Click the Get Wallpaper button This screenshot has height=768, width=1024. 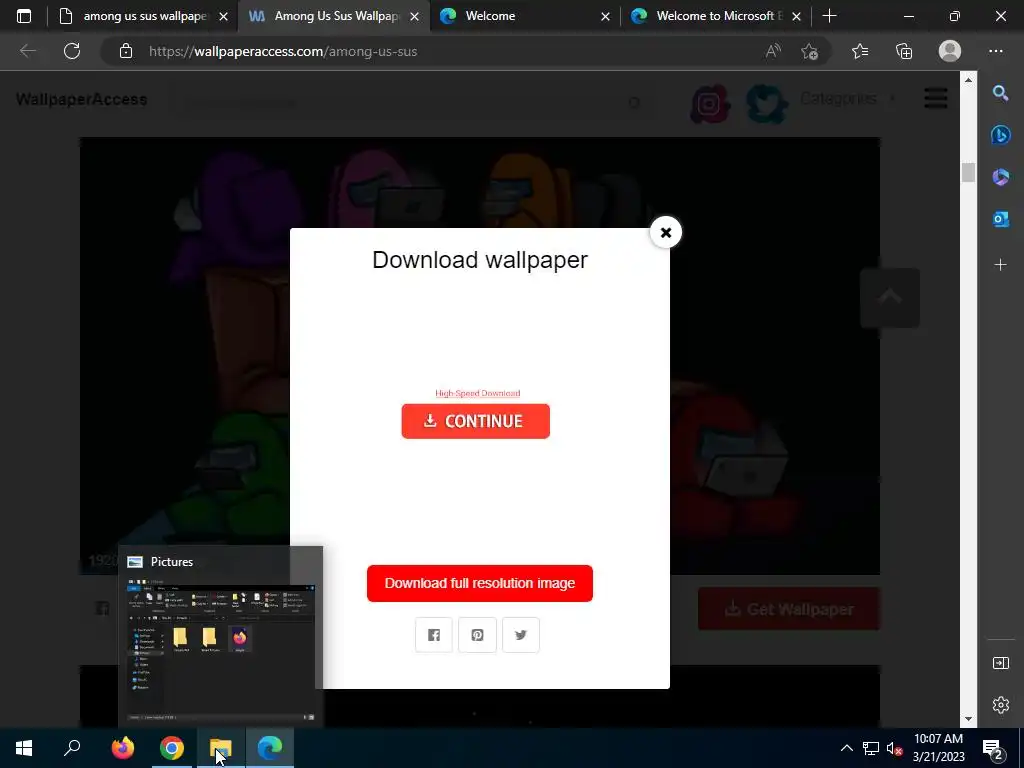pos(789,609)
